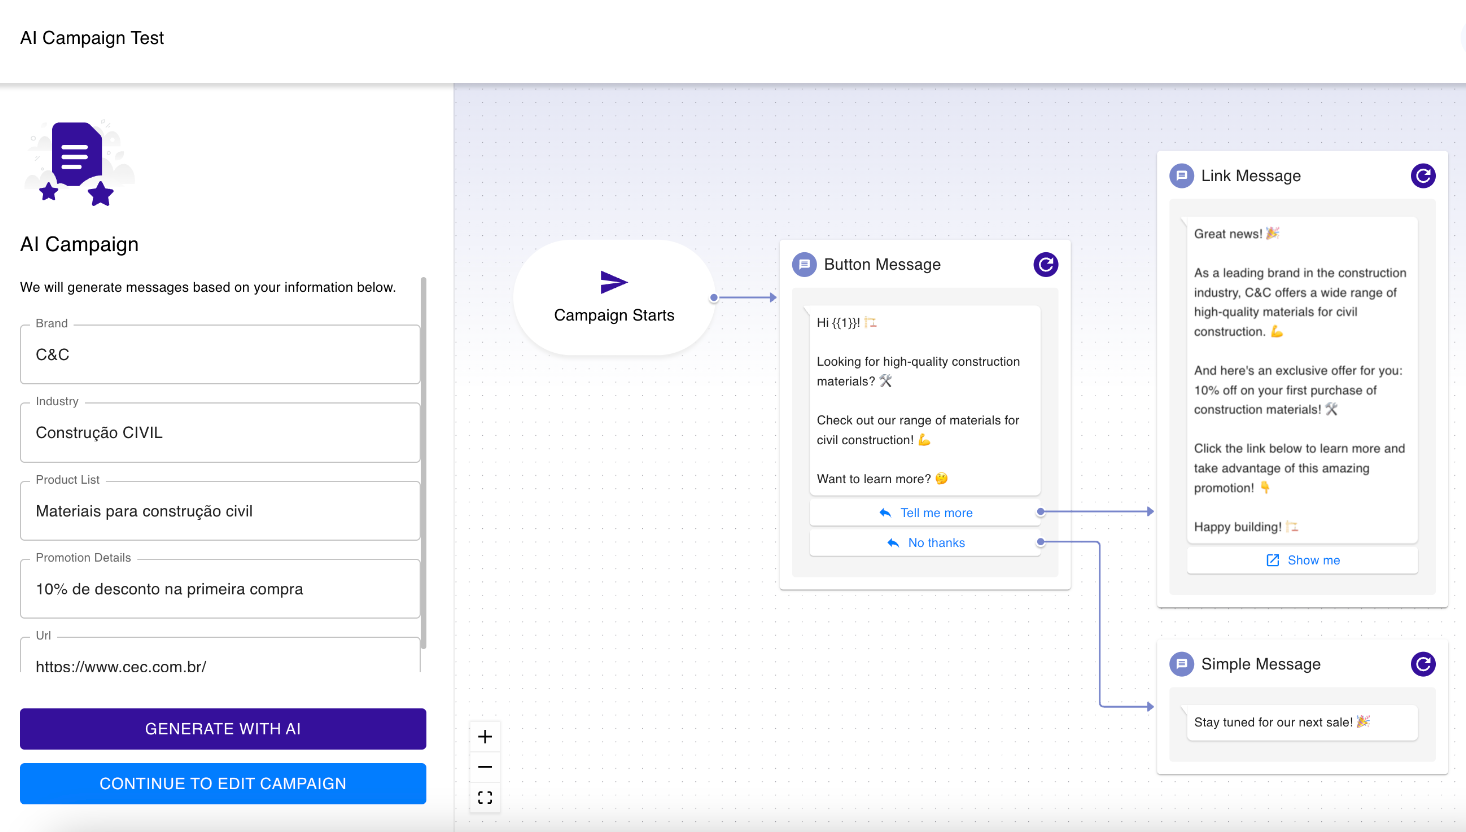Click the AI Campaign Test page title
The width and height of the screenshot is (1466, 832).
point(92,38)
